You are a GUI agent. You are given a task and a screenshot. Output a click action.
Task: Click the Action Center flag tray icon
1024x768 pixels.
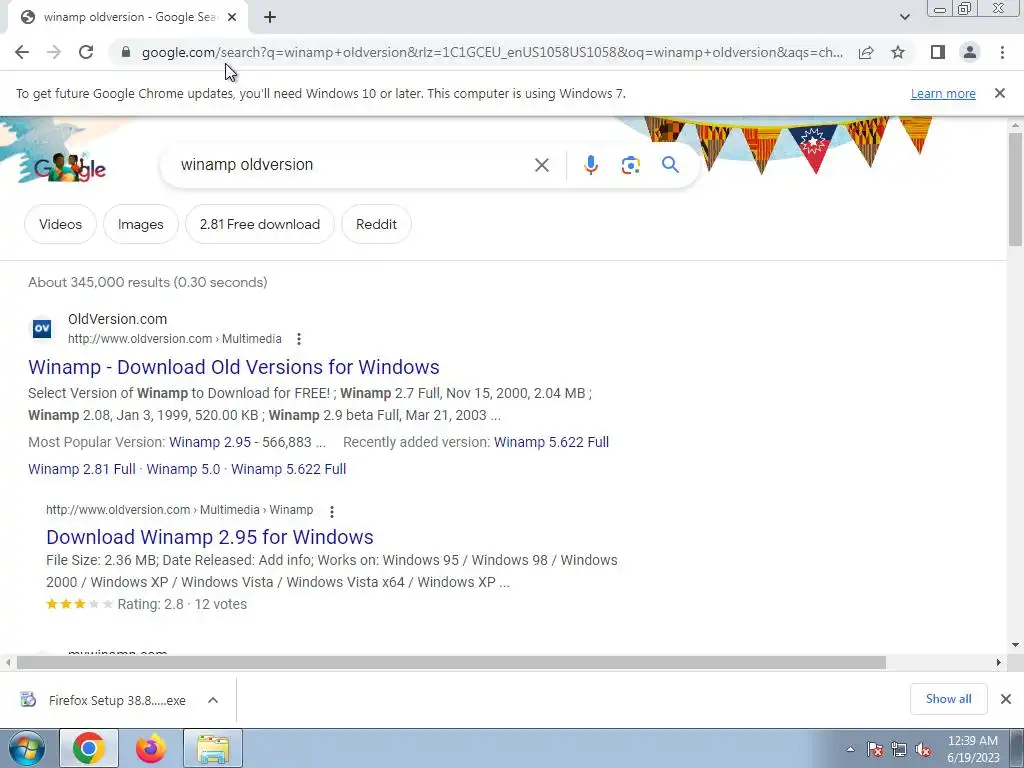tap(875, 750)
